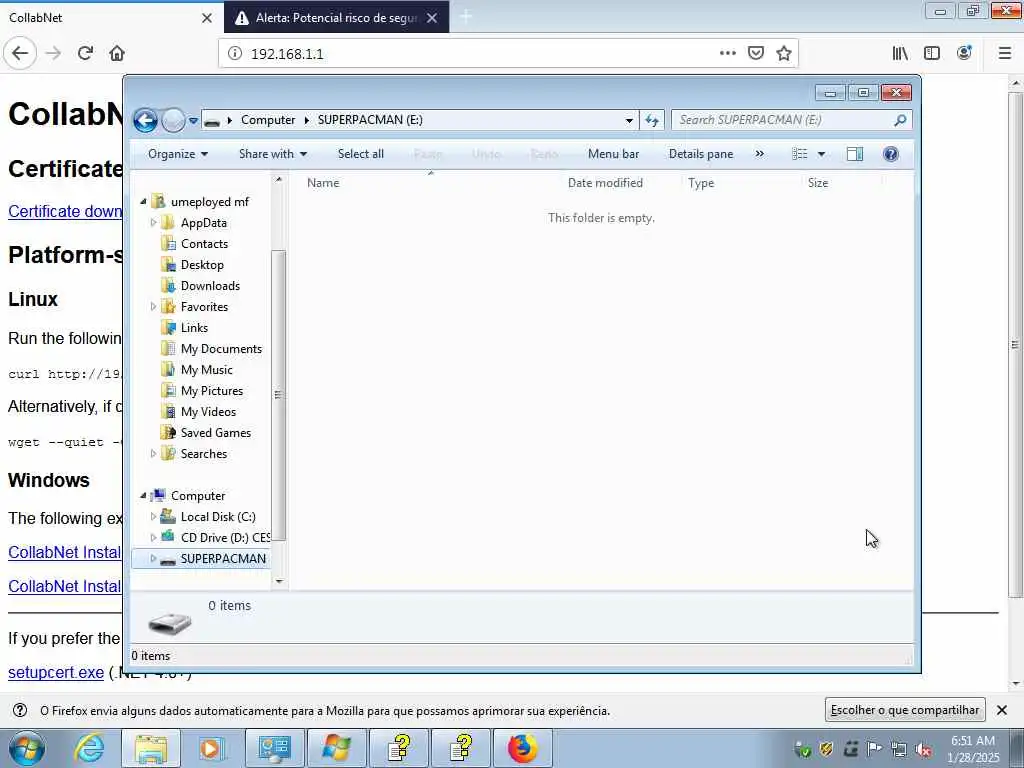The image size is (1024, 768).
Task: Expand the AppData folder node
Action: [153, 223]
